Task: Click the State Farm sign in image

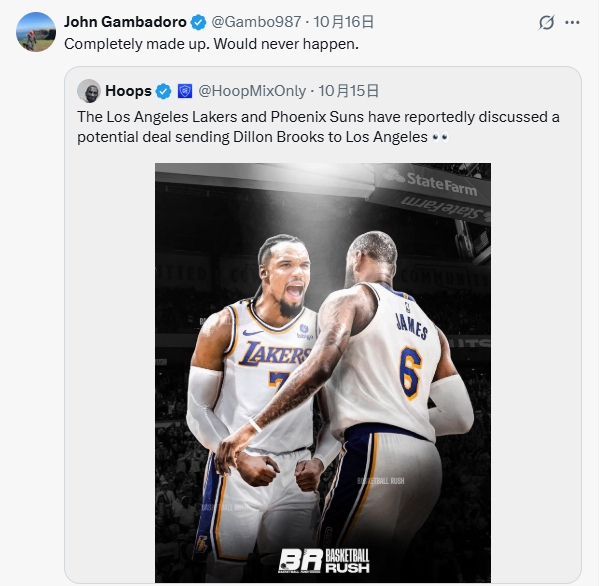Action: pos(442,181)
